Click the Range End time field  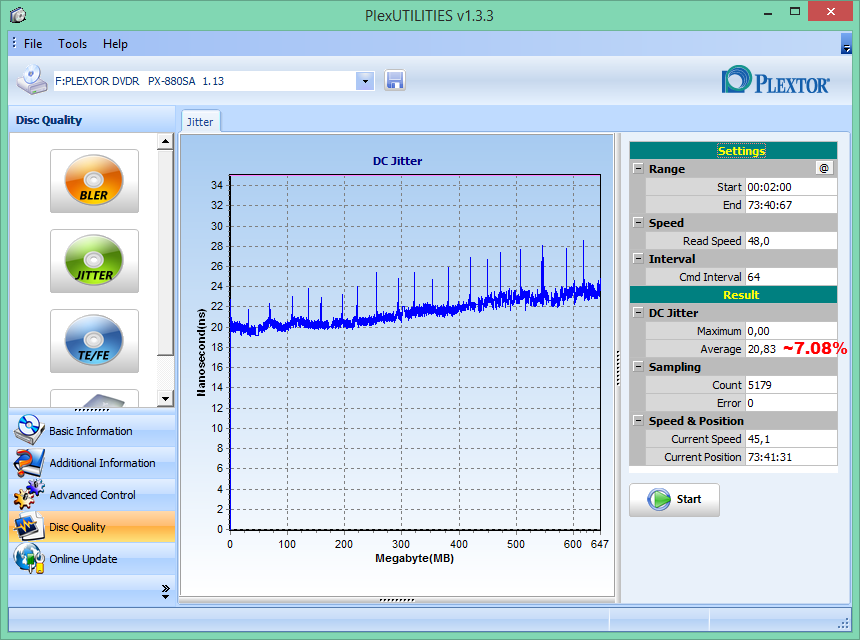point(791,205)
